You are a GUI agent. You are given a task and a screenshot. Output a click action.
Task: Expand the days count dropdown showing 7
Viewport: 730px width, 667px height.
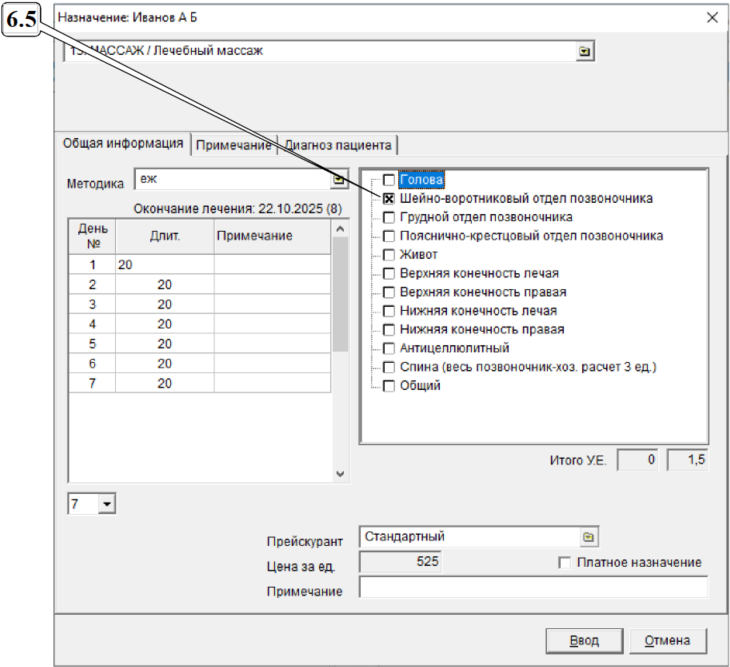[x=107, y=505]
